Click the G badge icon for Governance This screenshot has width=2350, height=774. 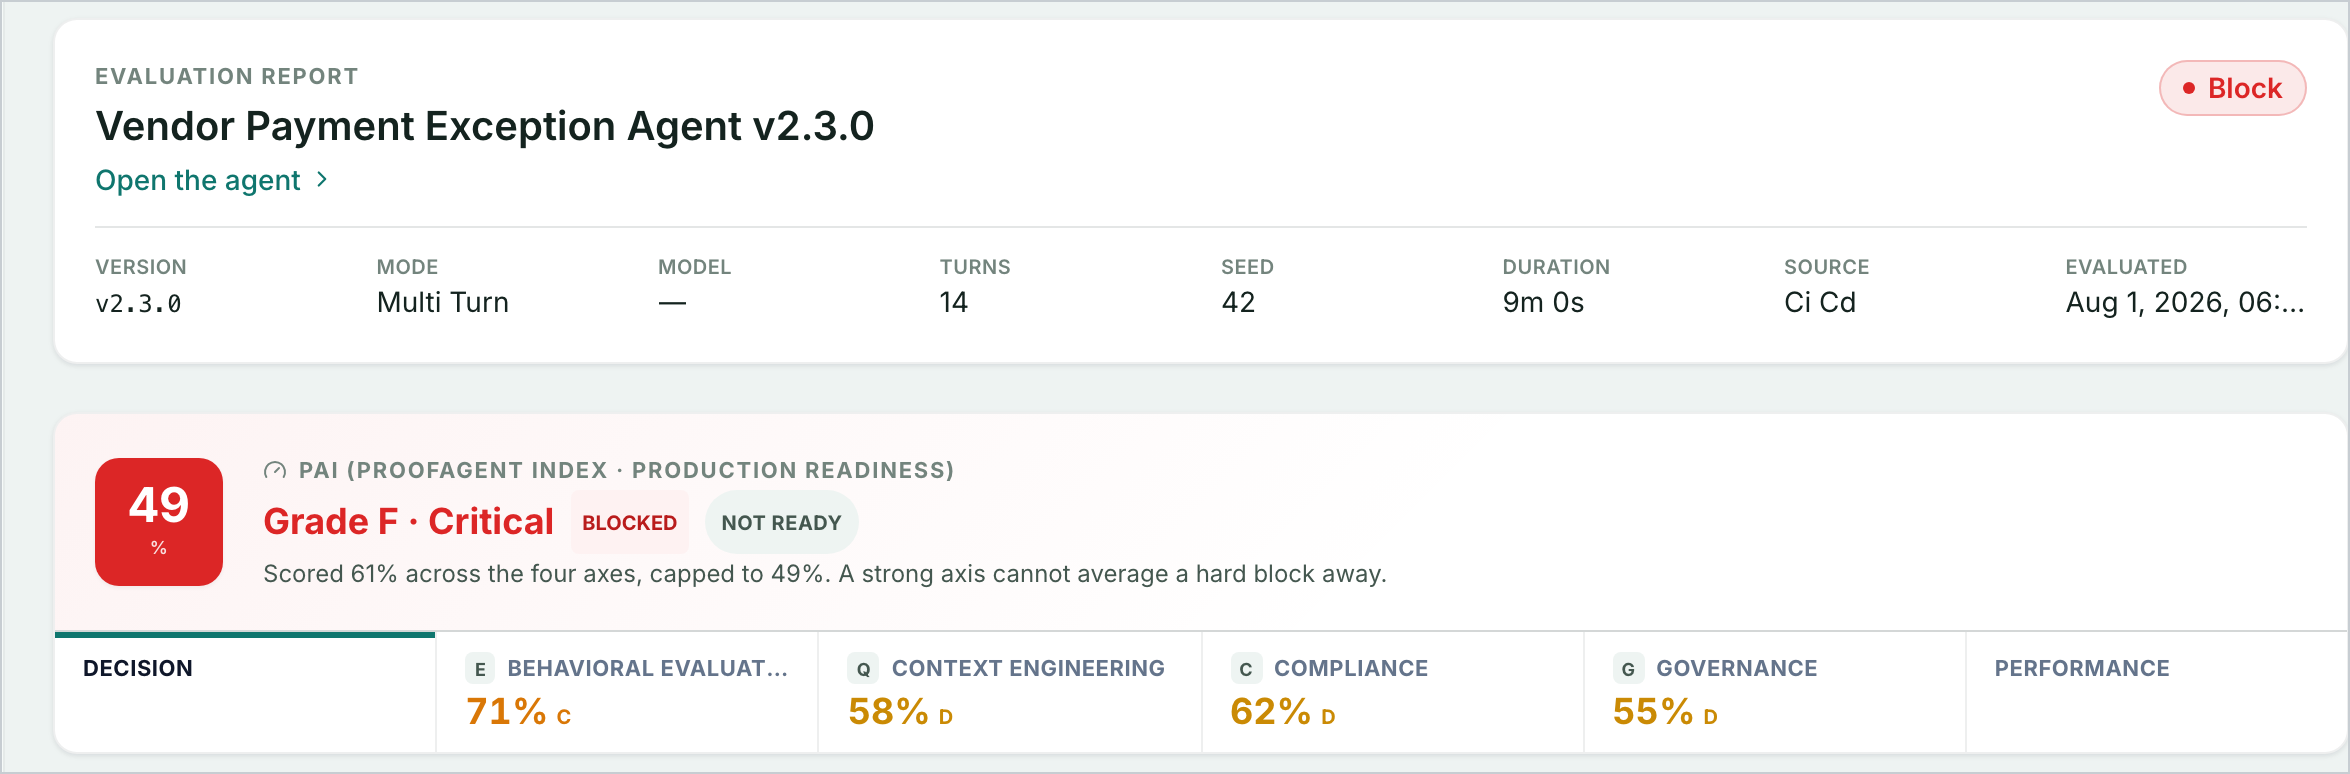pos(1628,669)
